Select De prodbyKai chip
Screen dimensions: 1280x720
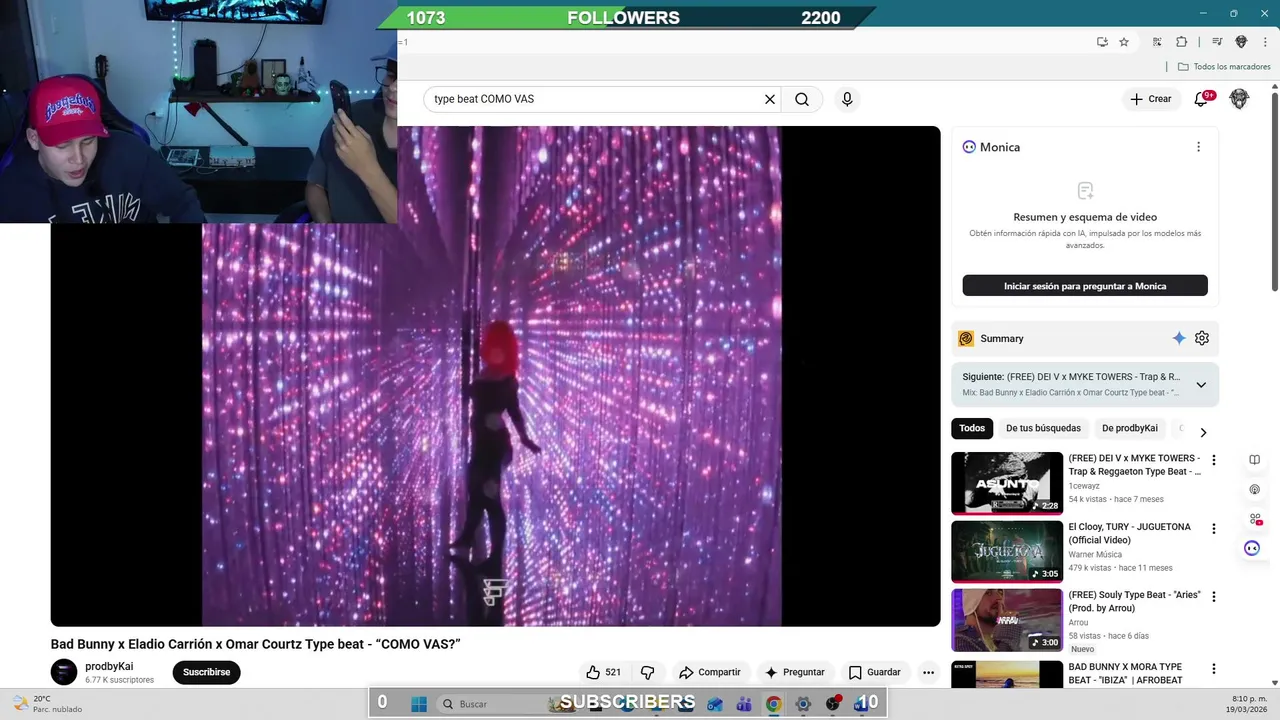pos(1130,428)
